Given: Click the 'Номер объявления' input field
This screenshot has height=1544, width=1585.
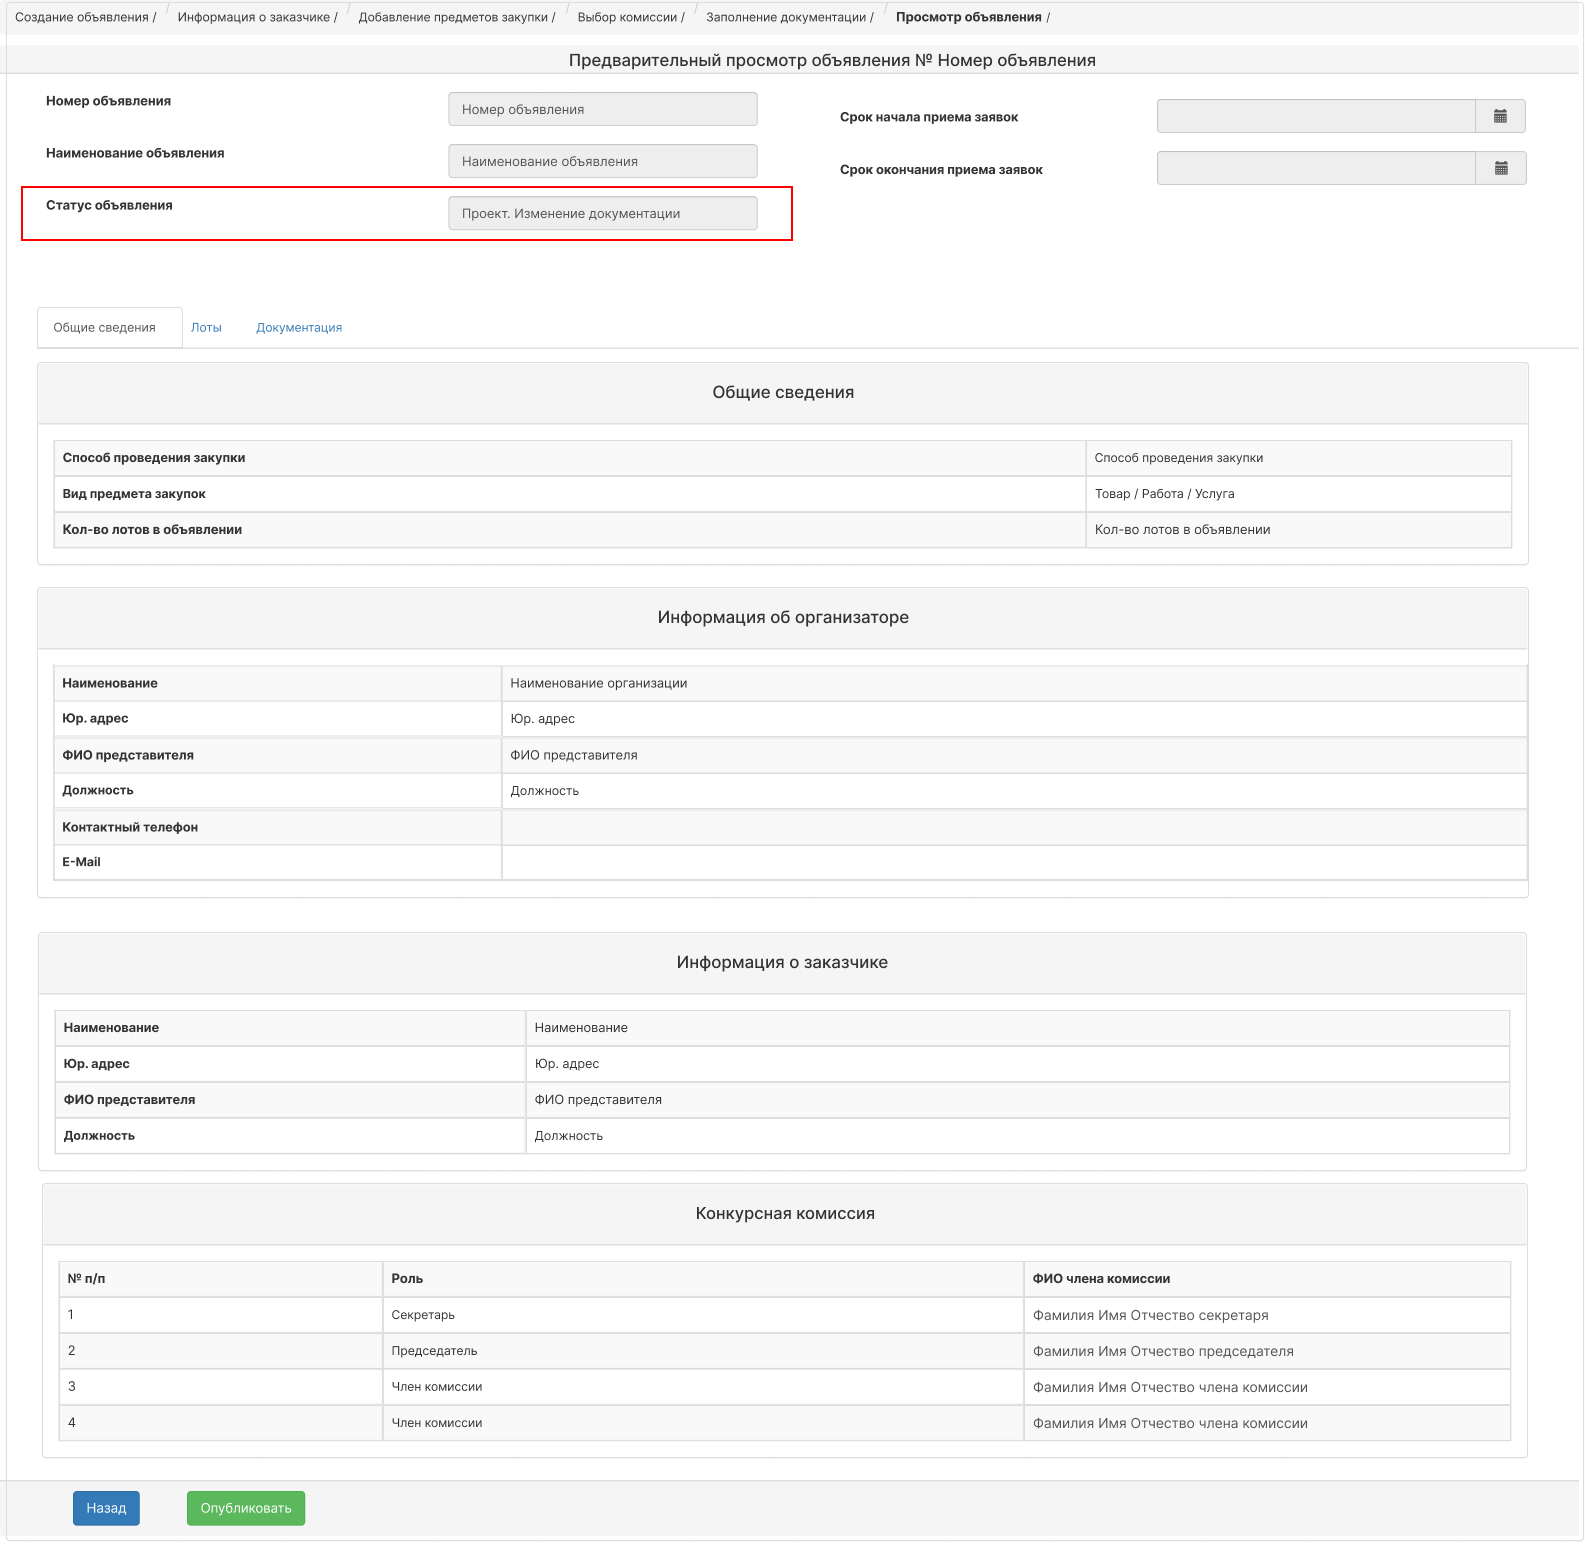Looking at the screenshot, I should pos(603,109).
